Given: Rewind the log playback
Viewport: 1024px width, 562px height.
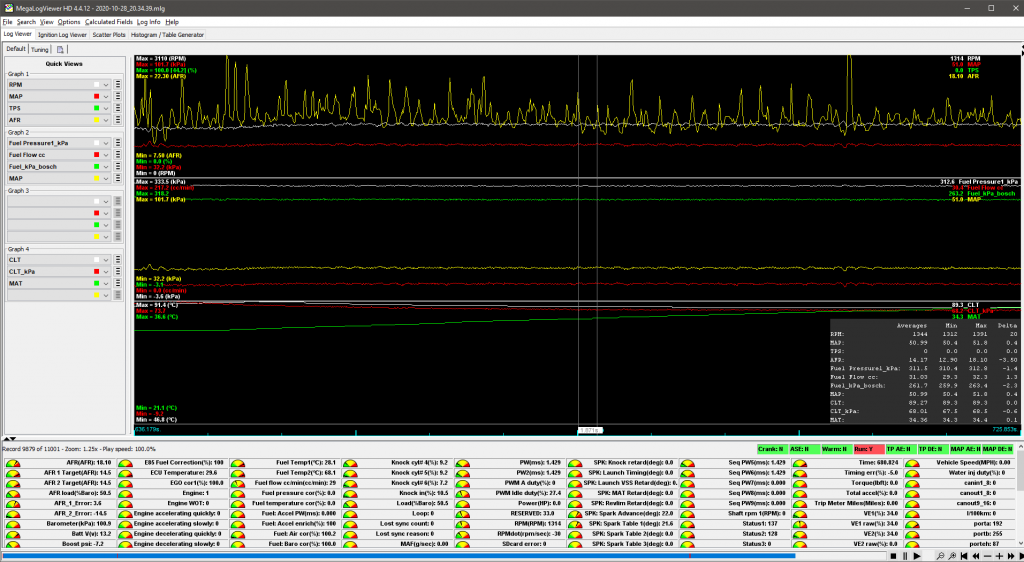Looking at the screenshot, I should [976, 556].
